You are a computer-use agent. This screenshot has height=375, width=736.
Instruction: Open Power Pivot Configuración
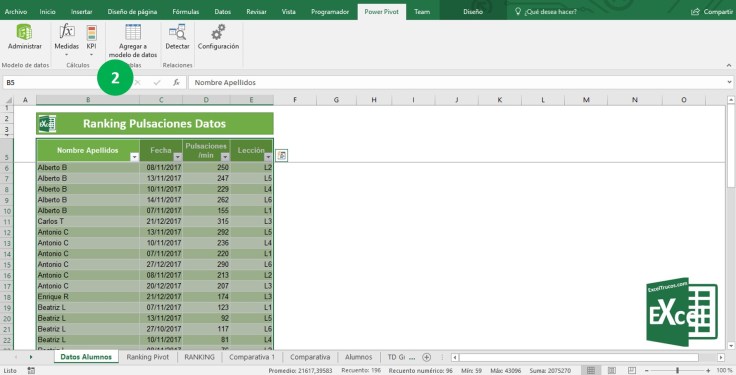point(218,37)
